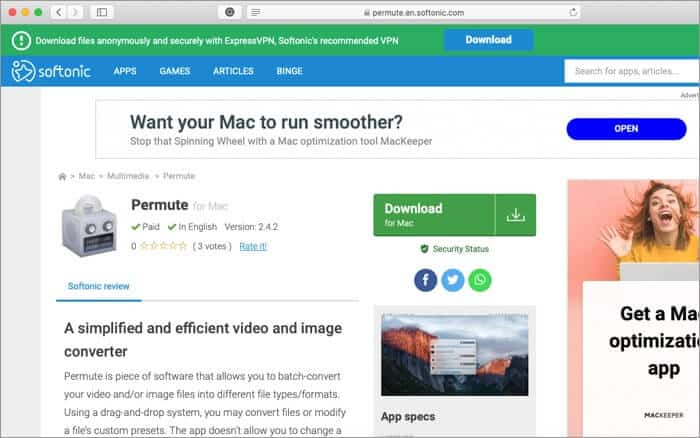Open the GAMES menu
Viewport: 700px width, 438px height.
click(x=175, y=71)
